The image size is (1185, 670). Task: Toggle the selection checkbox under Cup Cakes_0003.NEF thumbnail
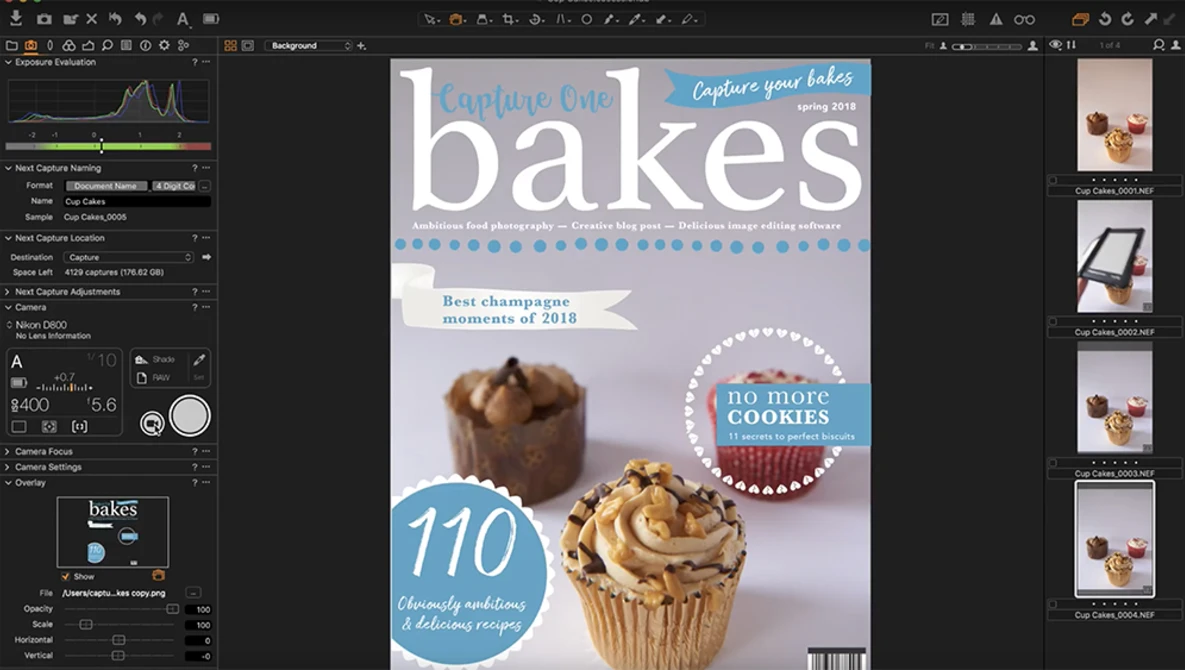pos(1053,462)
